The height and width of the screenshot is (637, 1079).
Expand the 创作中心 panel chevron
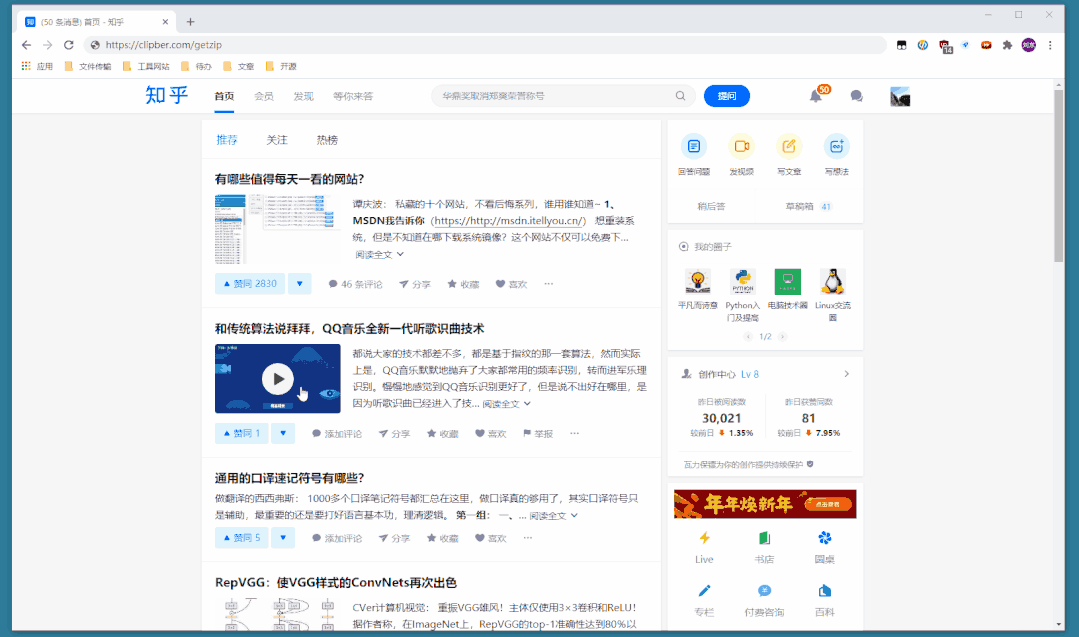(846, 374)
